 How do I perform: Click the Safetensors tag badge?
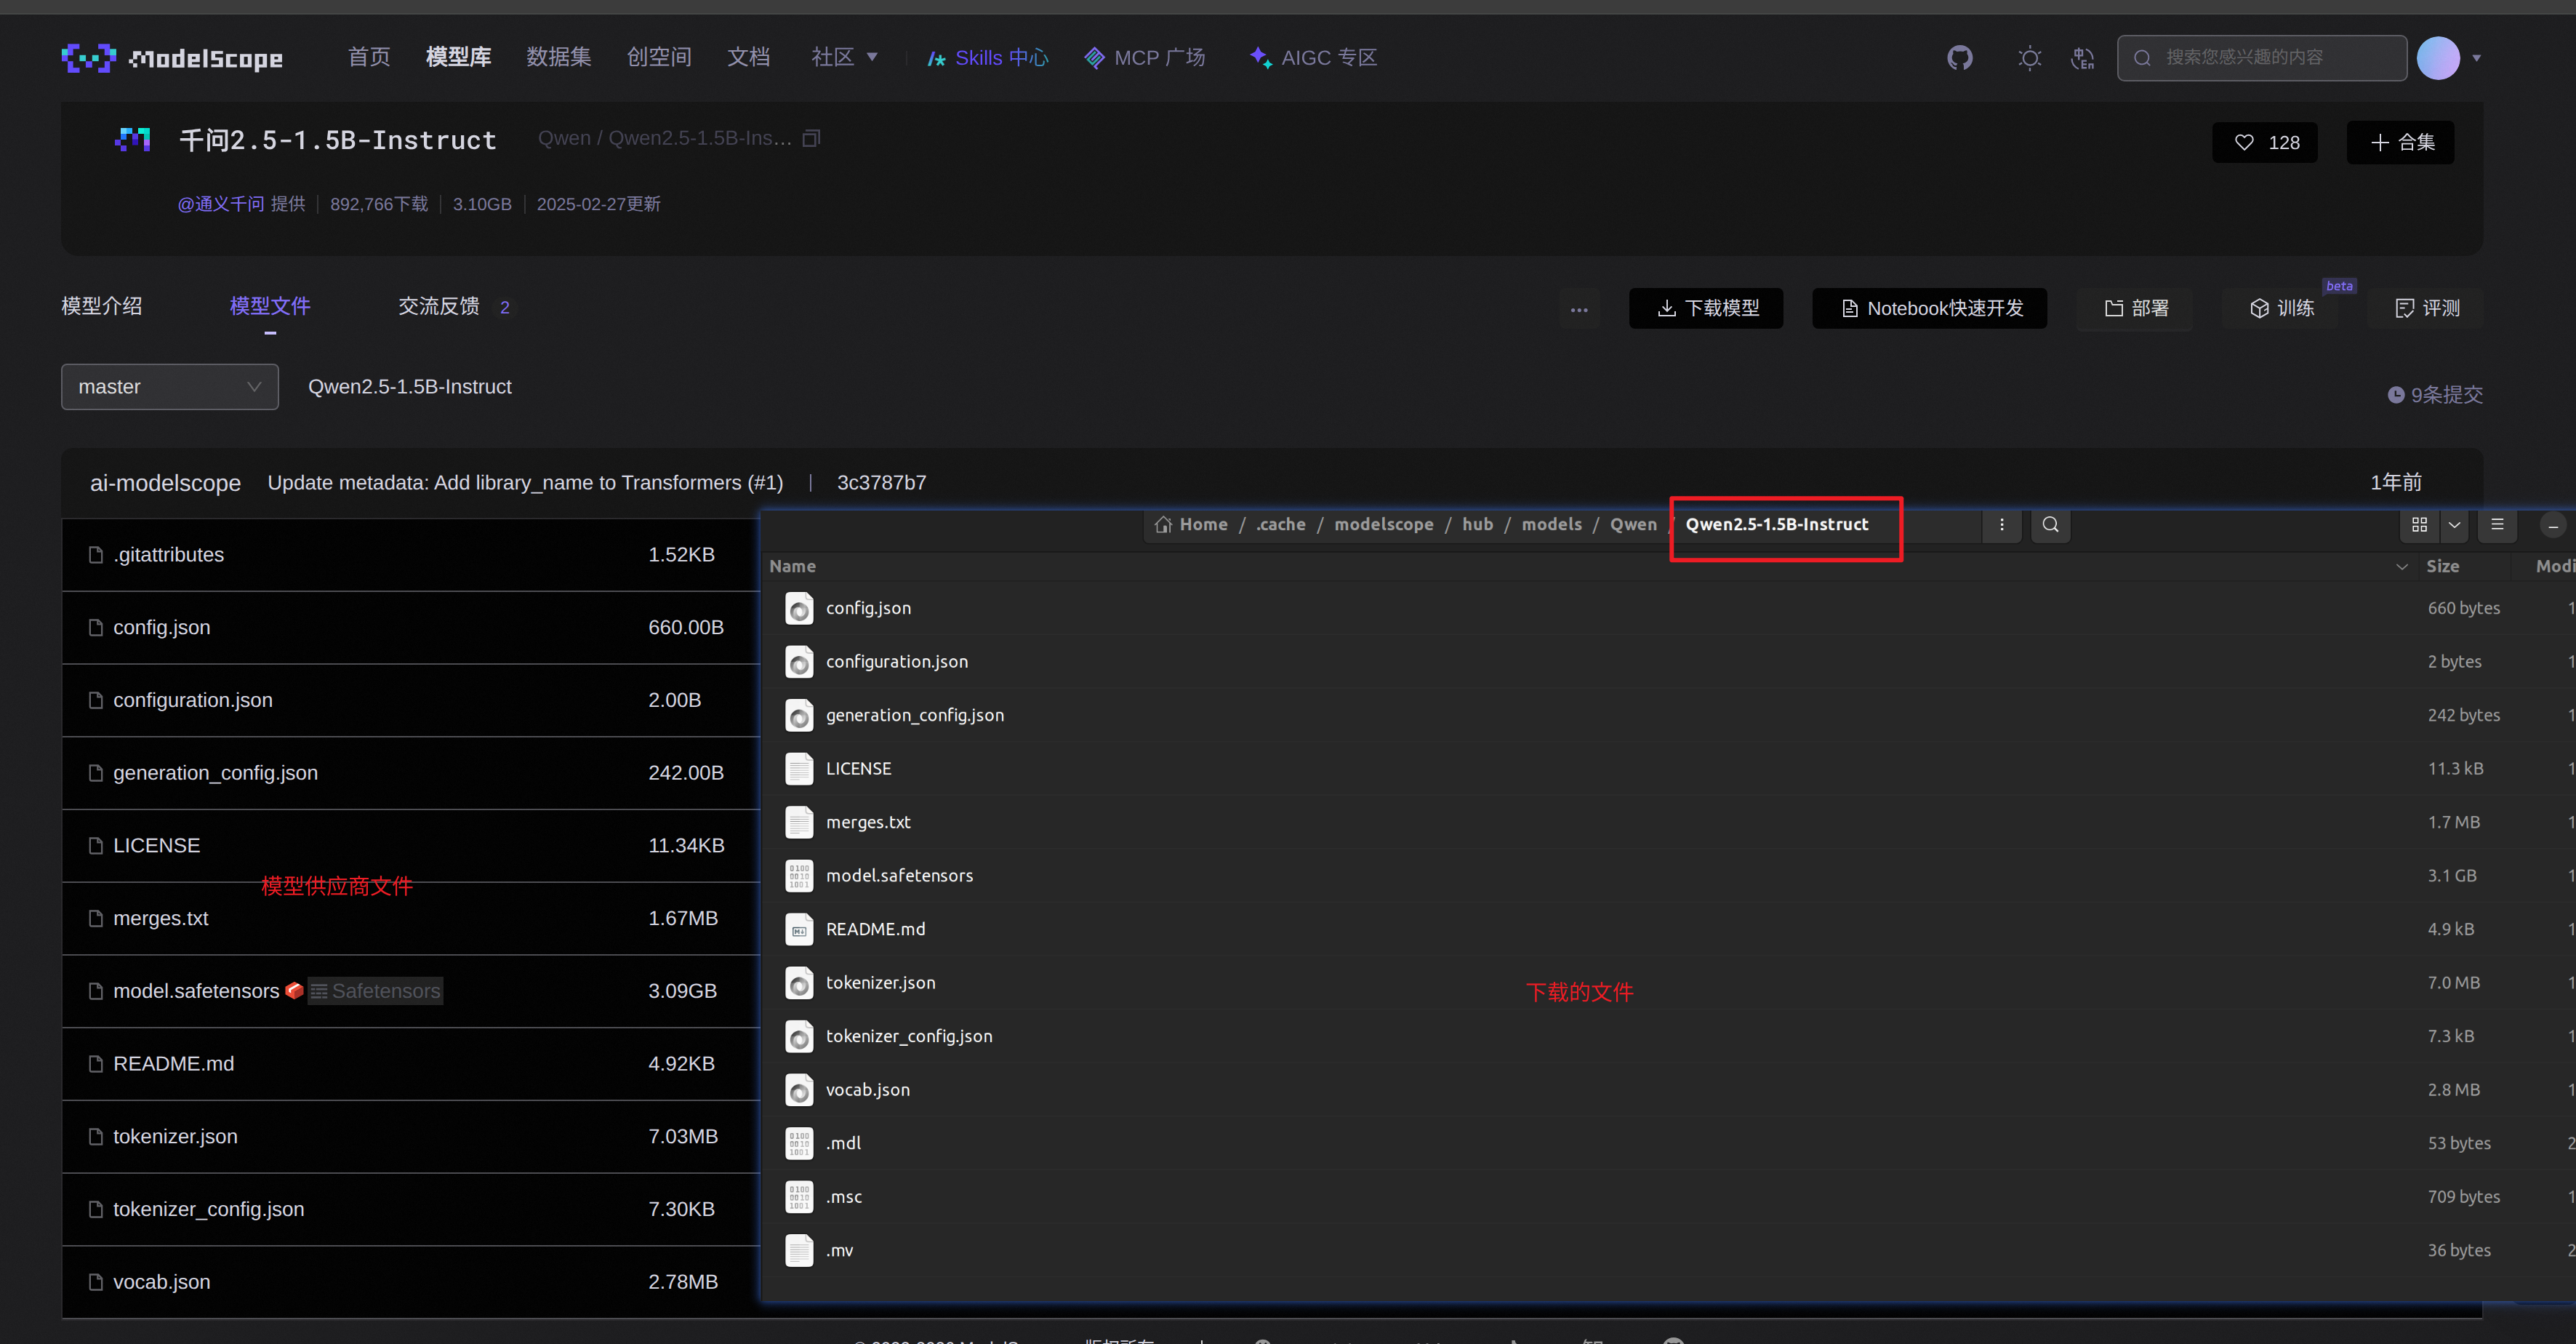click(x=375, y=991)
